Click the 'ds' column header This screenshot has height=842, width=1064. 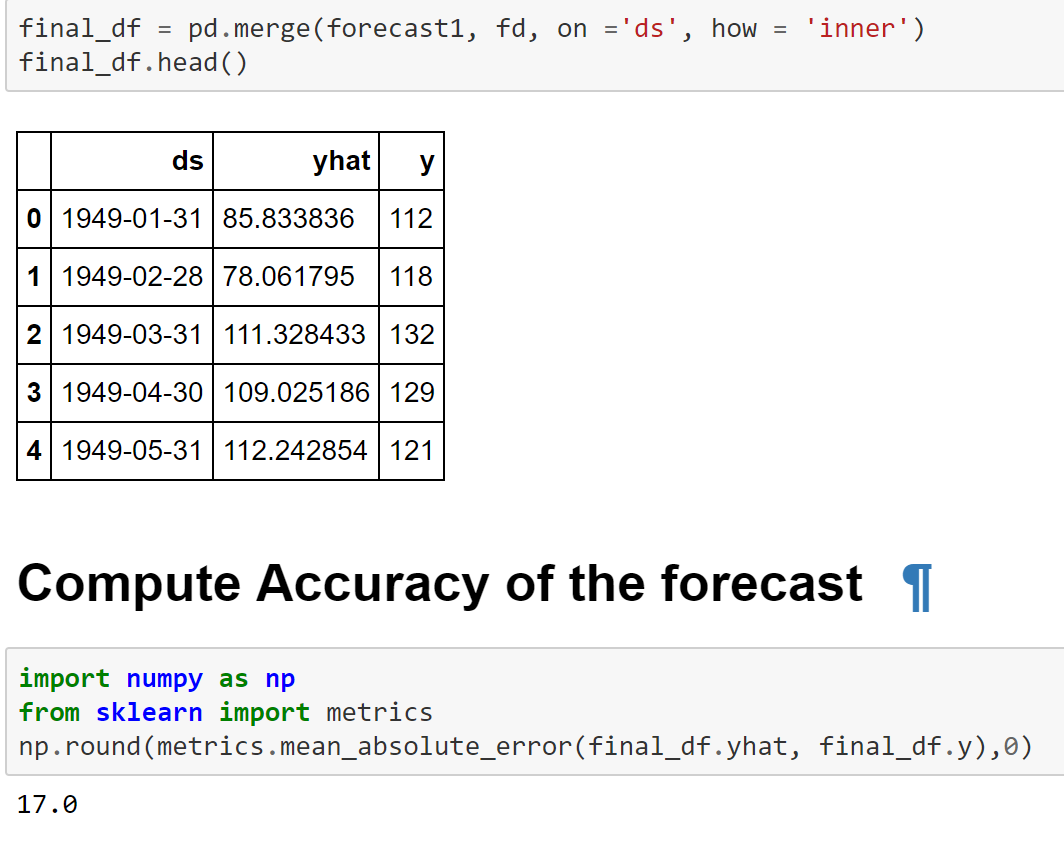click(187, 161)
